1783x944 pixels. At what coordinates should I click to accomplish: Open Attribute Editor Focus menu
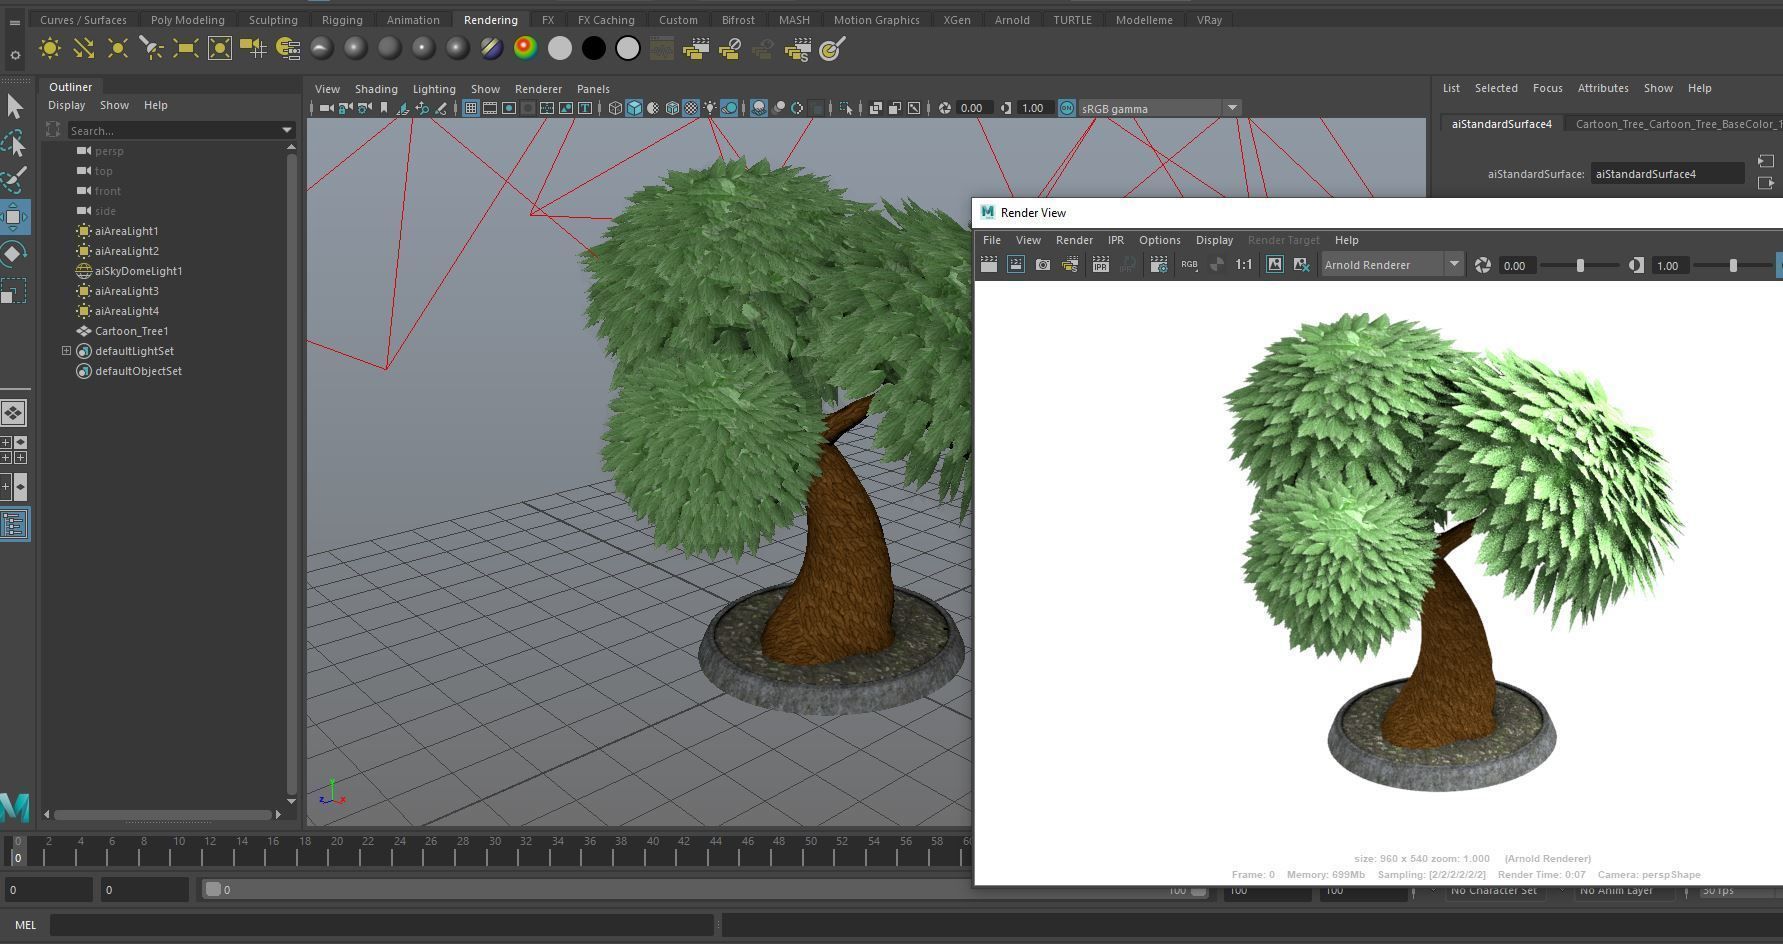[1547, 88]
